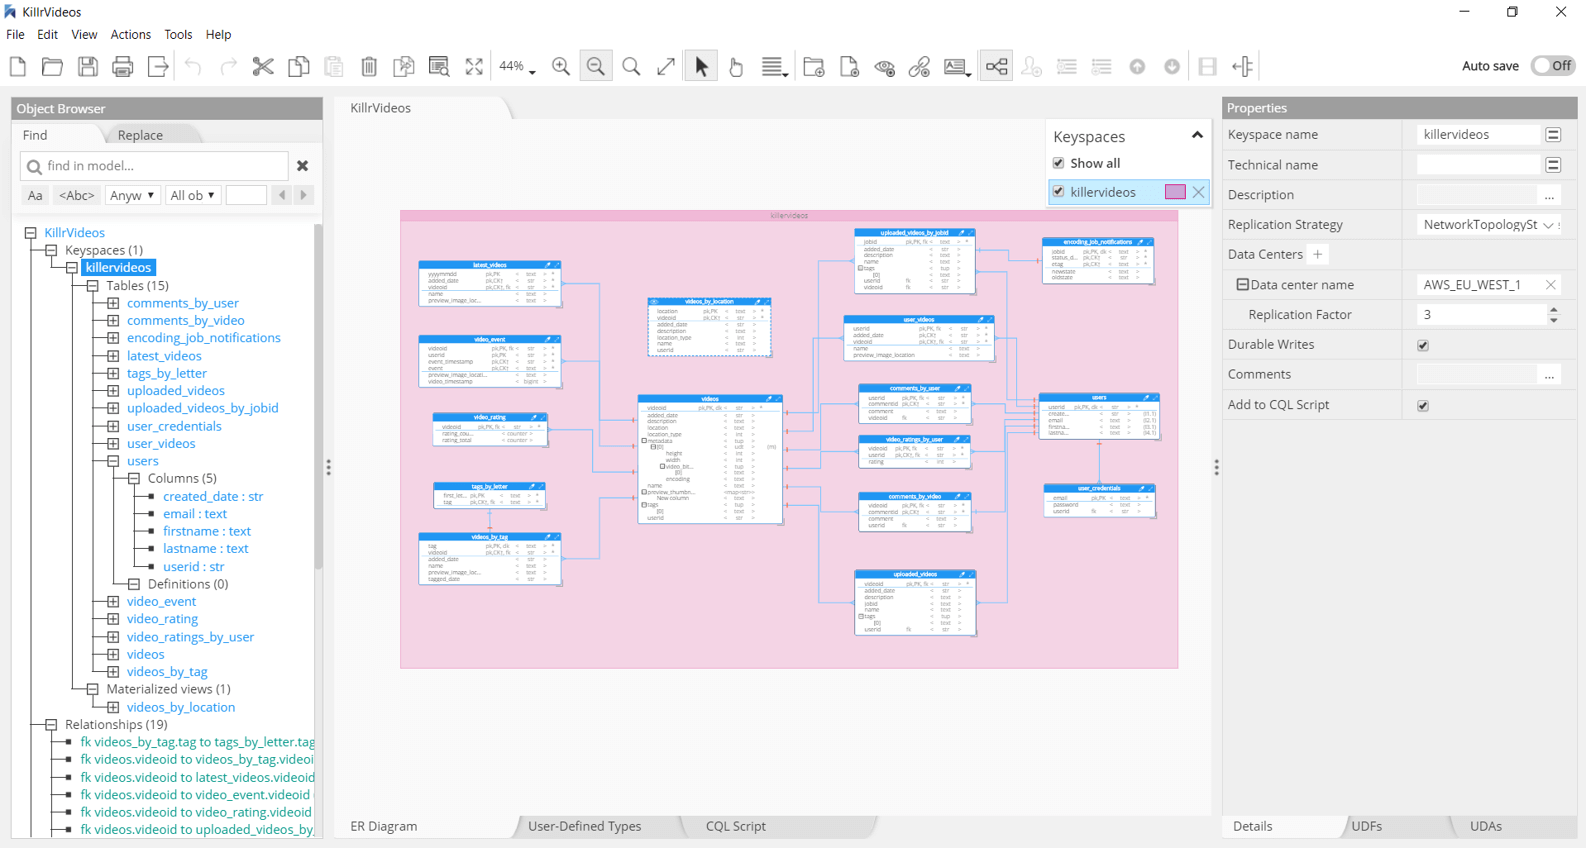Increase Replication Factor with up stepper
This screenshot has height=848, width=1586.
click(1554, 310)
